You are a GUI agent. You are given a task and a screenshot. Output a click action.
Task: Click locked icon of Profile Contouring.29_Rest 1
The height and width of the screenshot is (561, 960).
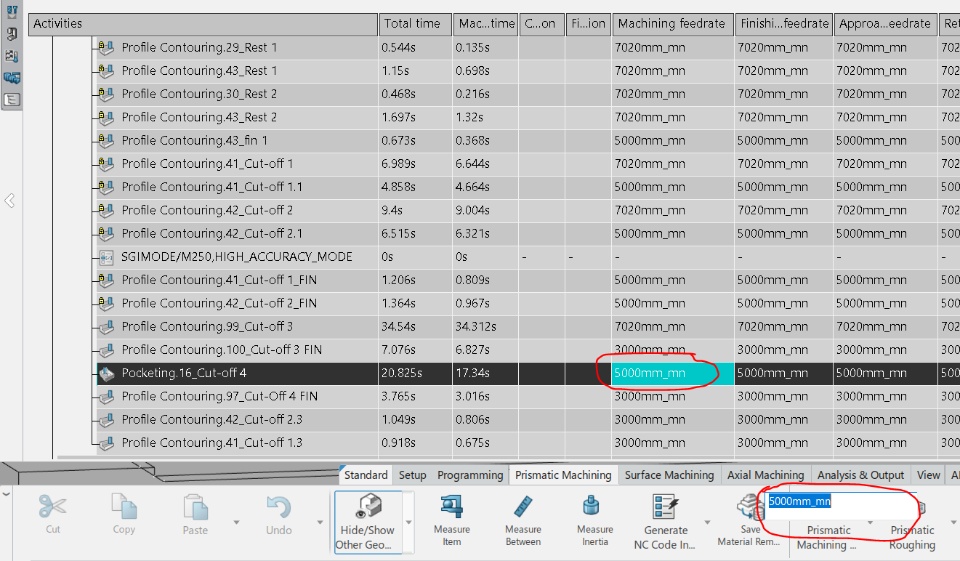click(x=106, y=47)
